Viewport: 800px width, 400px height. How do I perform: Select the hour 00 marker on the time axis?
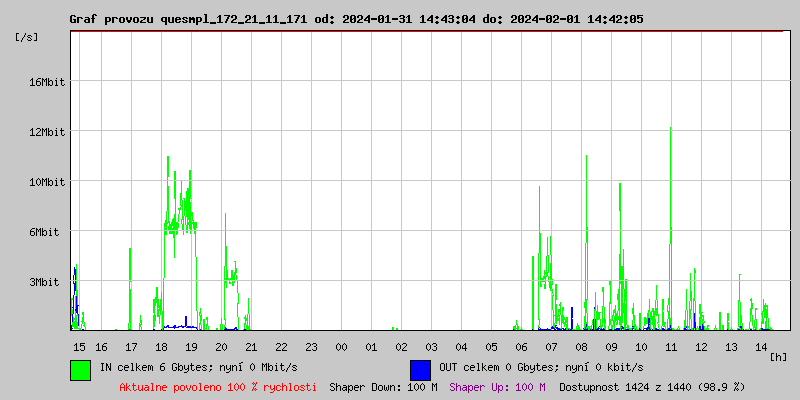tap(341, 347)
